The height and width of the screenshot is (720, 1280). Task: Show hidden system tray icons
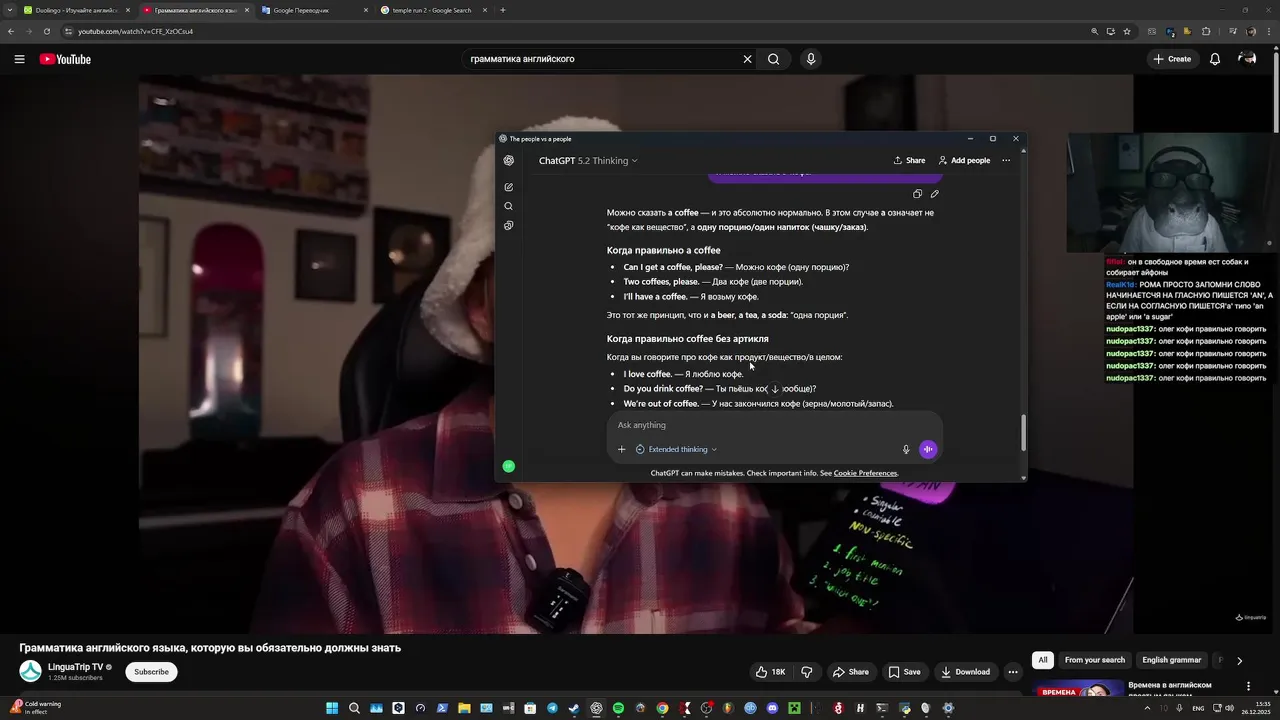[1145, 708]
